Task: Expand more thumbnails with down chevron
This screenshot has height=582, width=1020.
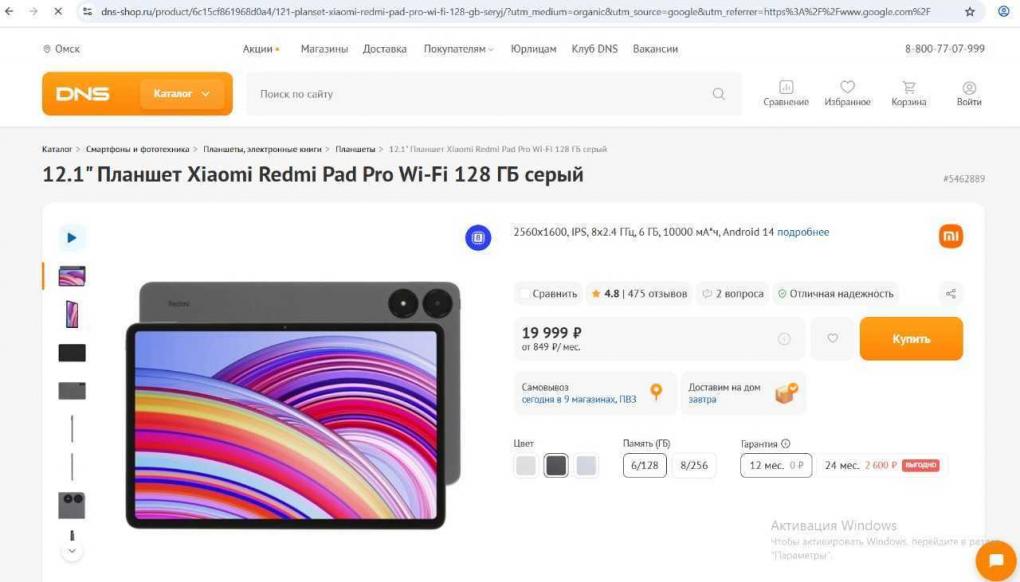Action: coord(72,551)
